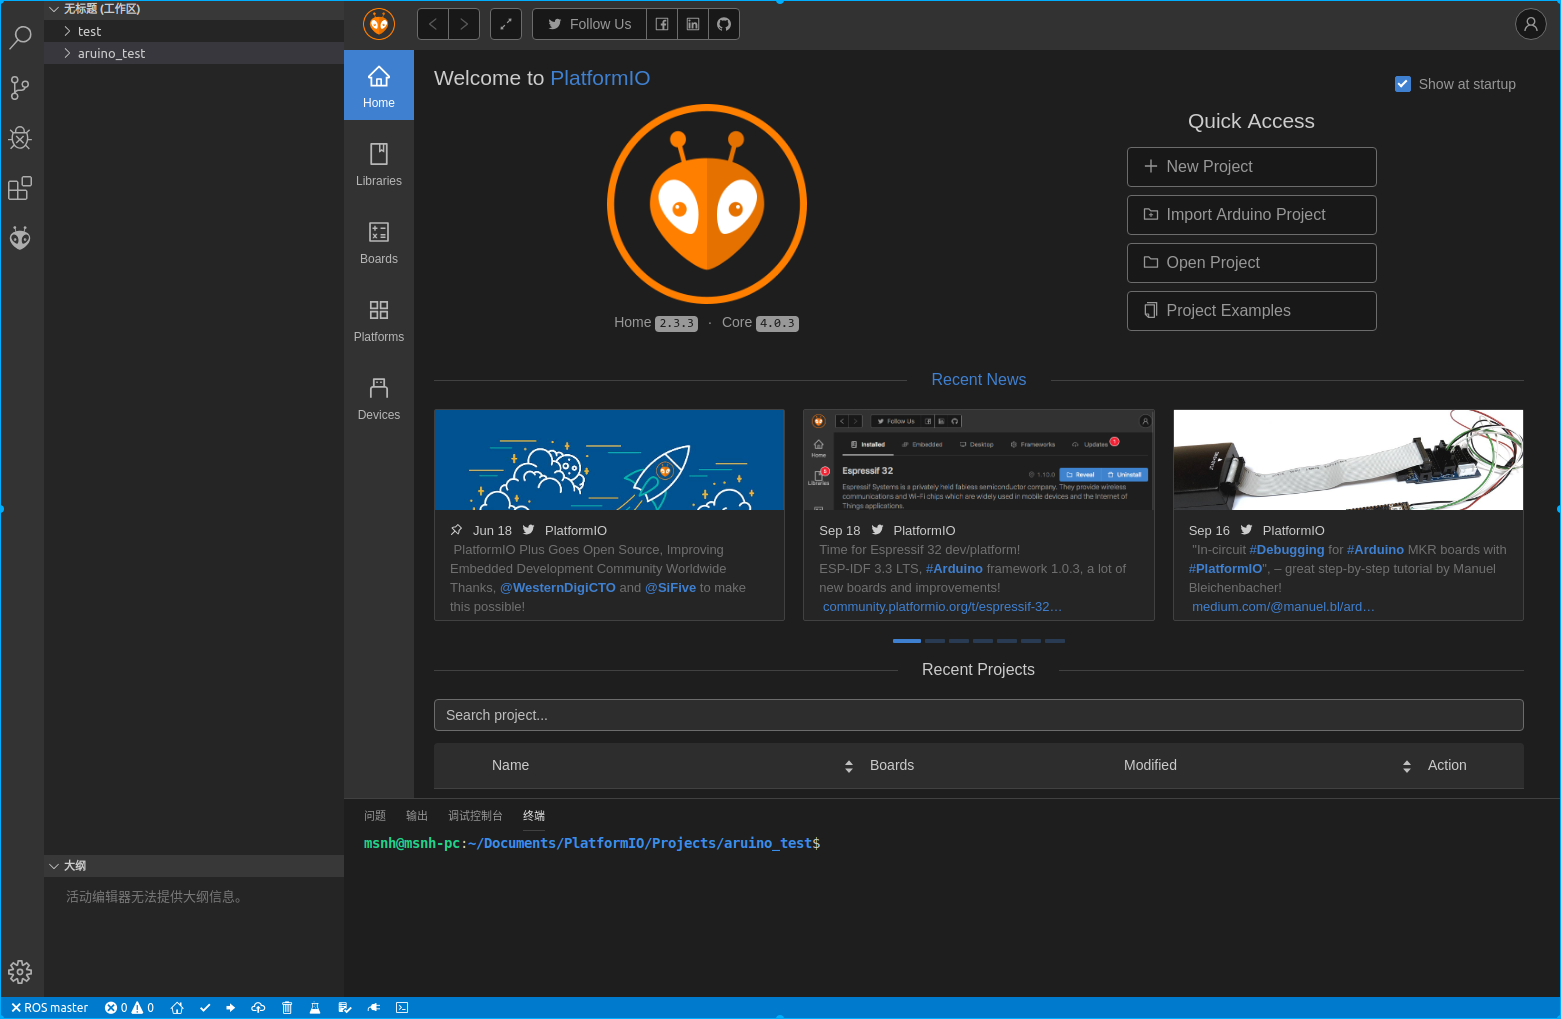Viewport: 1561px width, 1019px height.
Task: Switch to the 调试控制台 tab
Action: 475,815
